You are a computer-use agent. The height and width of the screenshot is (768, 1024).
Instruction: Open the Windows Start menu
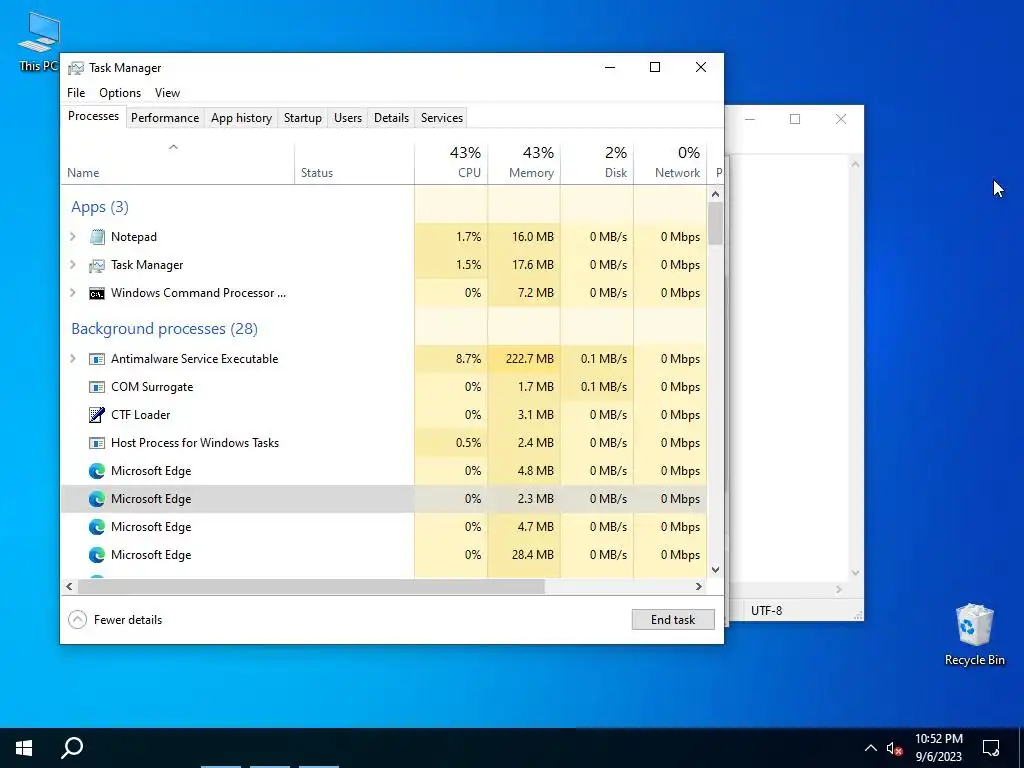[24, 748]
